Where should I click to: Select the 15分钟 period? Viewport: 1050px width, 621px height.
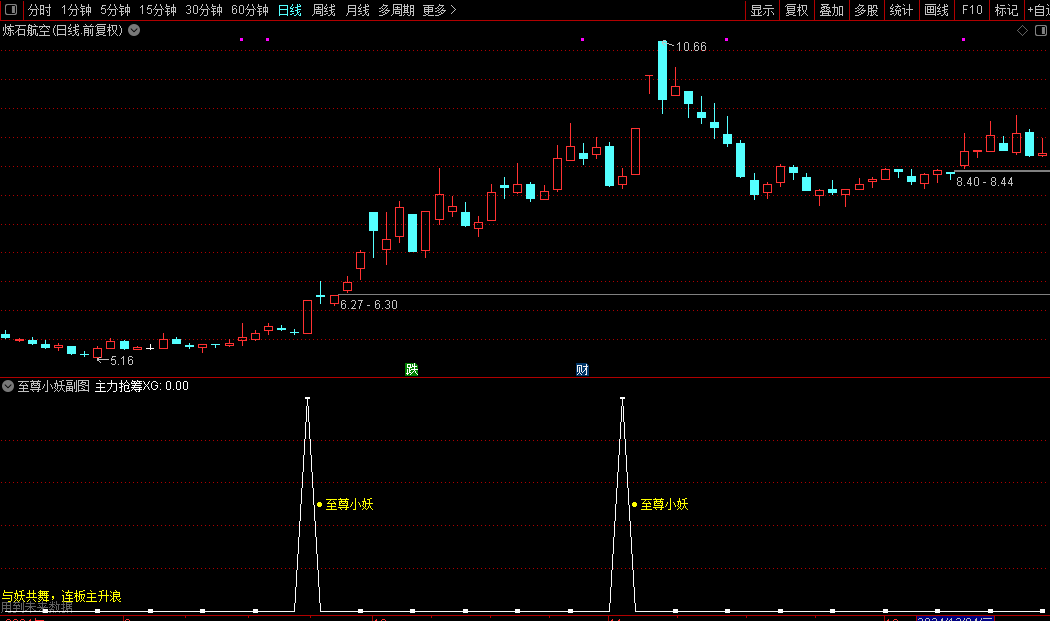(x=157, y=10)
